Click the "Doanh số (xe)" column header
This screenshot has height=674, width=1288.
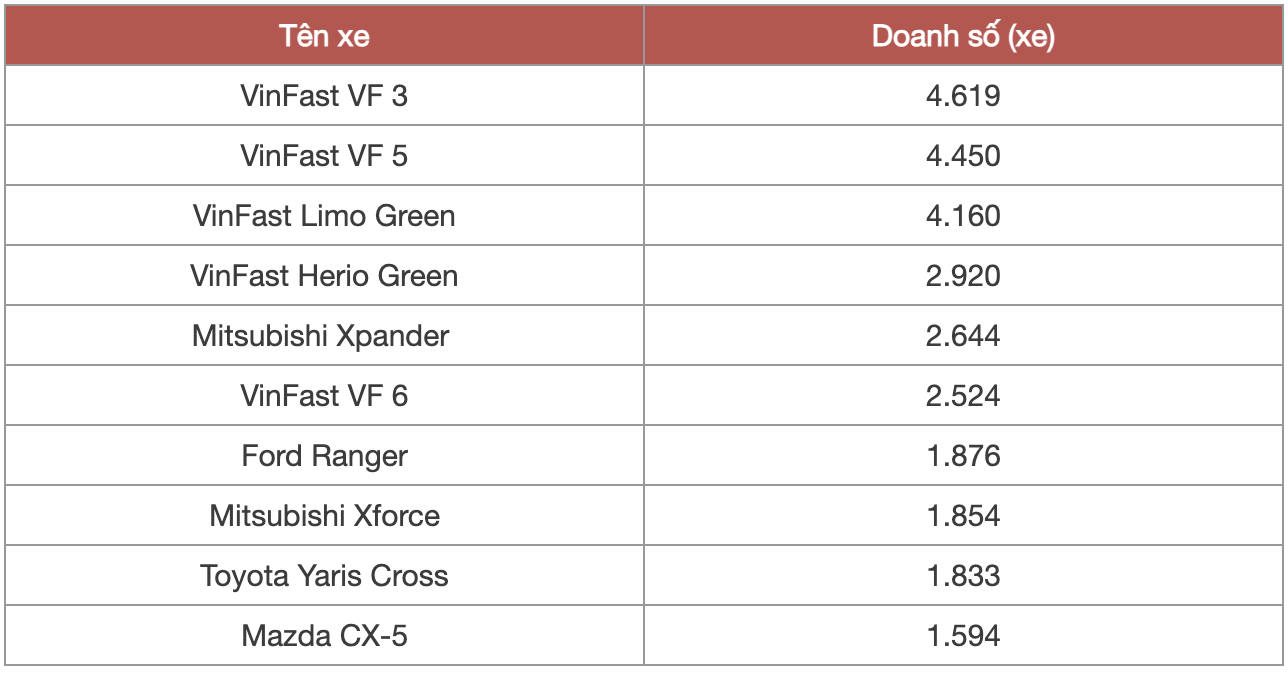coord(963,37)
